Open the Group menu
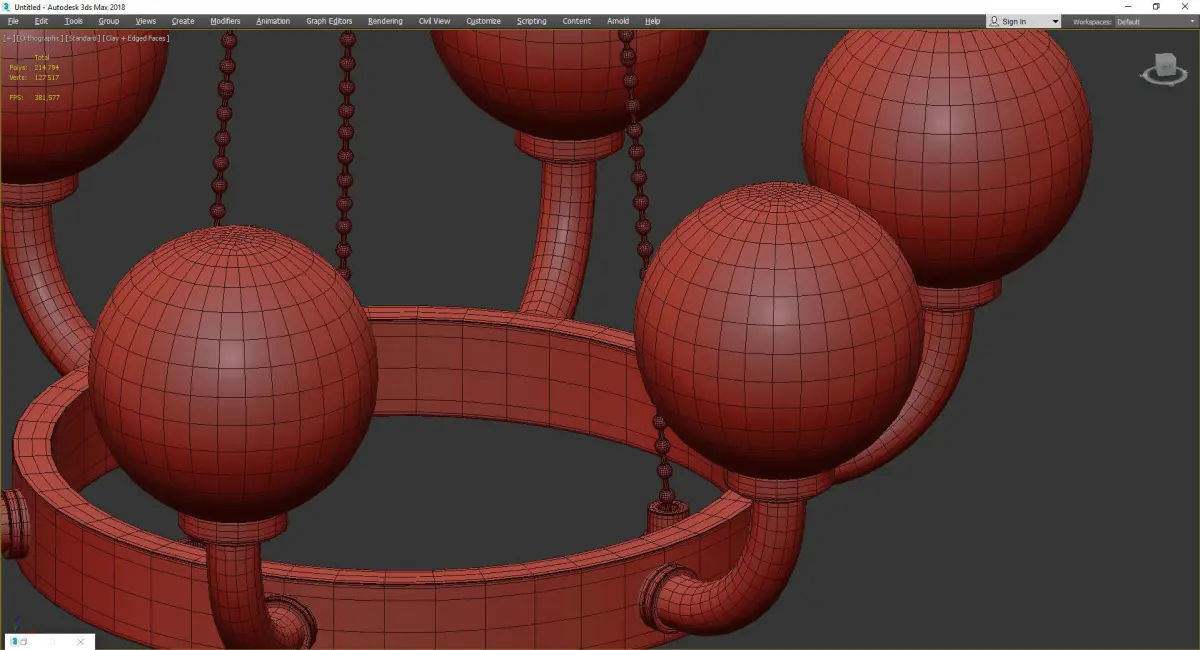1200x650 pixels. pyautogui.click(x=109, y=21)
